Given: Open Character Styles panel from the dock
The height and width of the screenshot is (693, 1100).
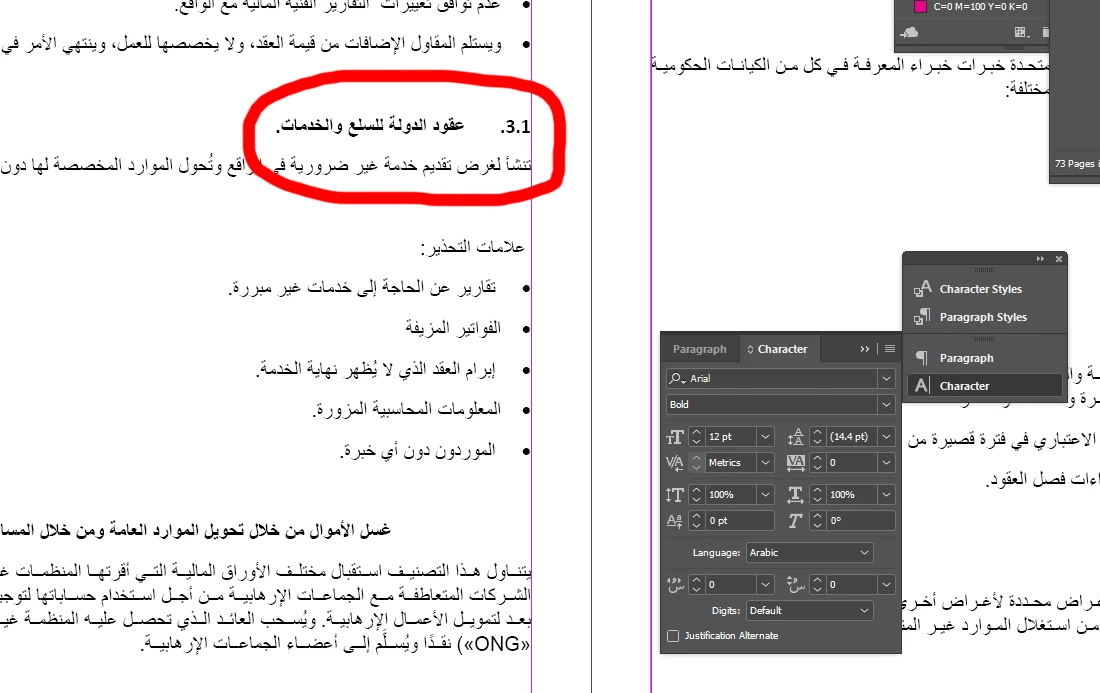Looking at the screenshot, I should (x=981, y=289).
